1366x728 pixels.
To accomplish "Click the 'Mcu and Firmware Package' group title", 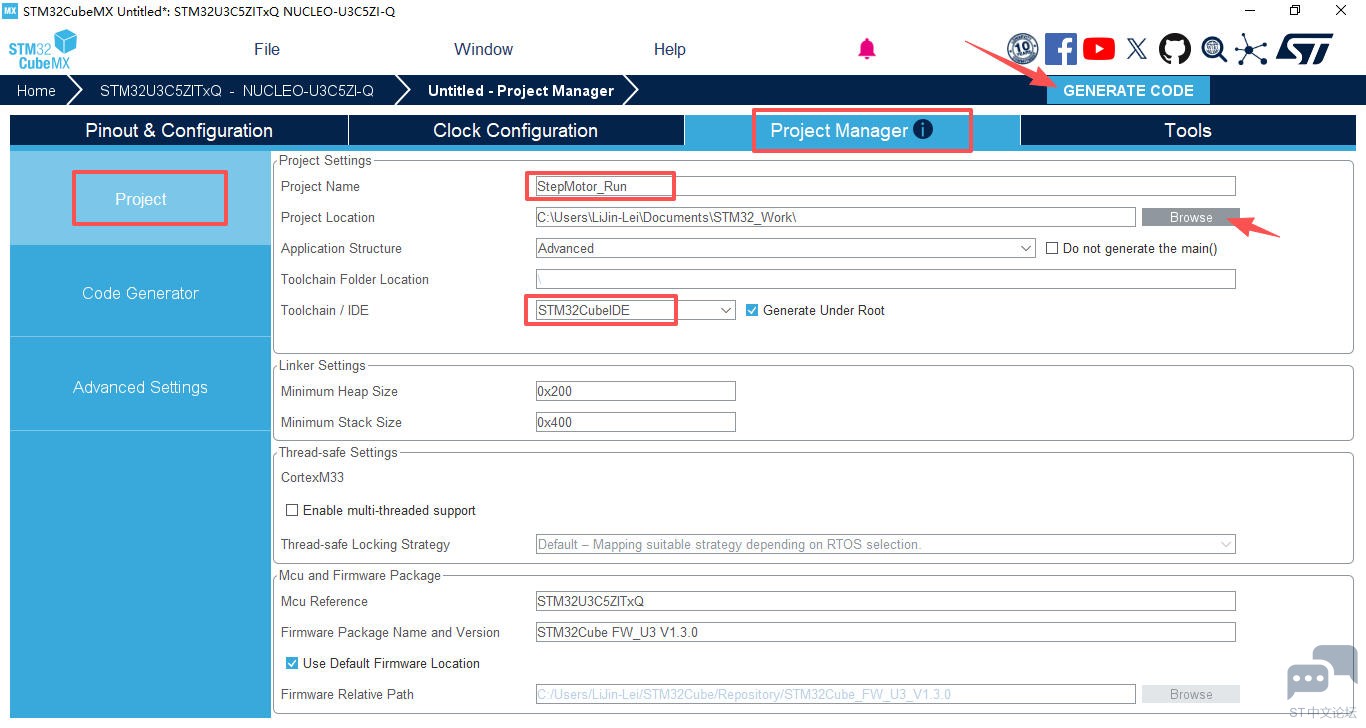I will (x=360, y=575).
